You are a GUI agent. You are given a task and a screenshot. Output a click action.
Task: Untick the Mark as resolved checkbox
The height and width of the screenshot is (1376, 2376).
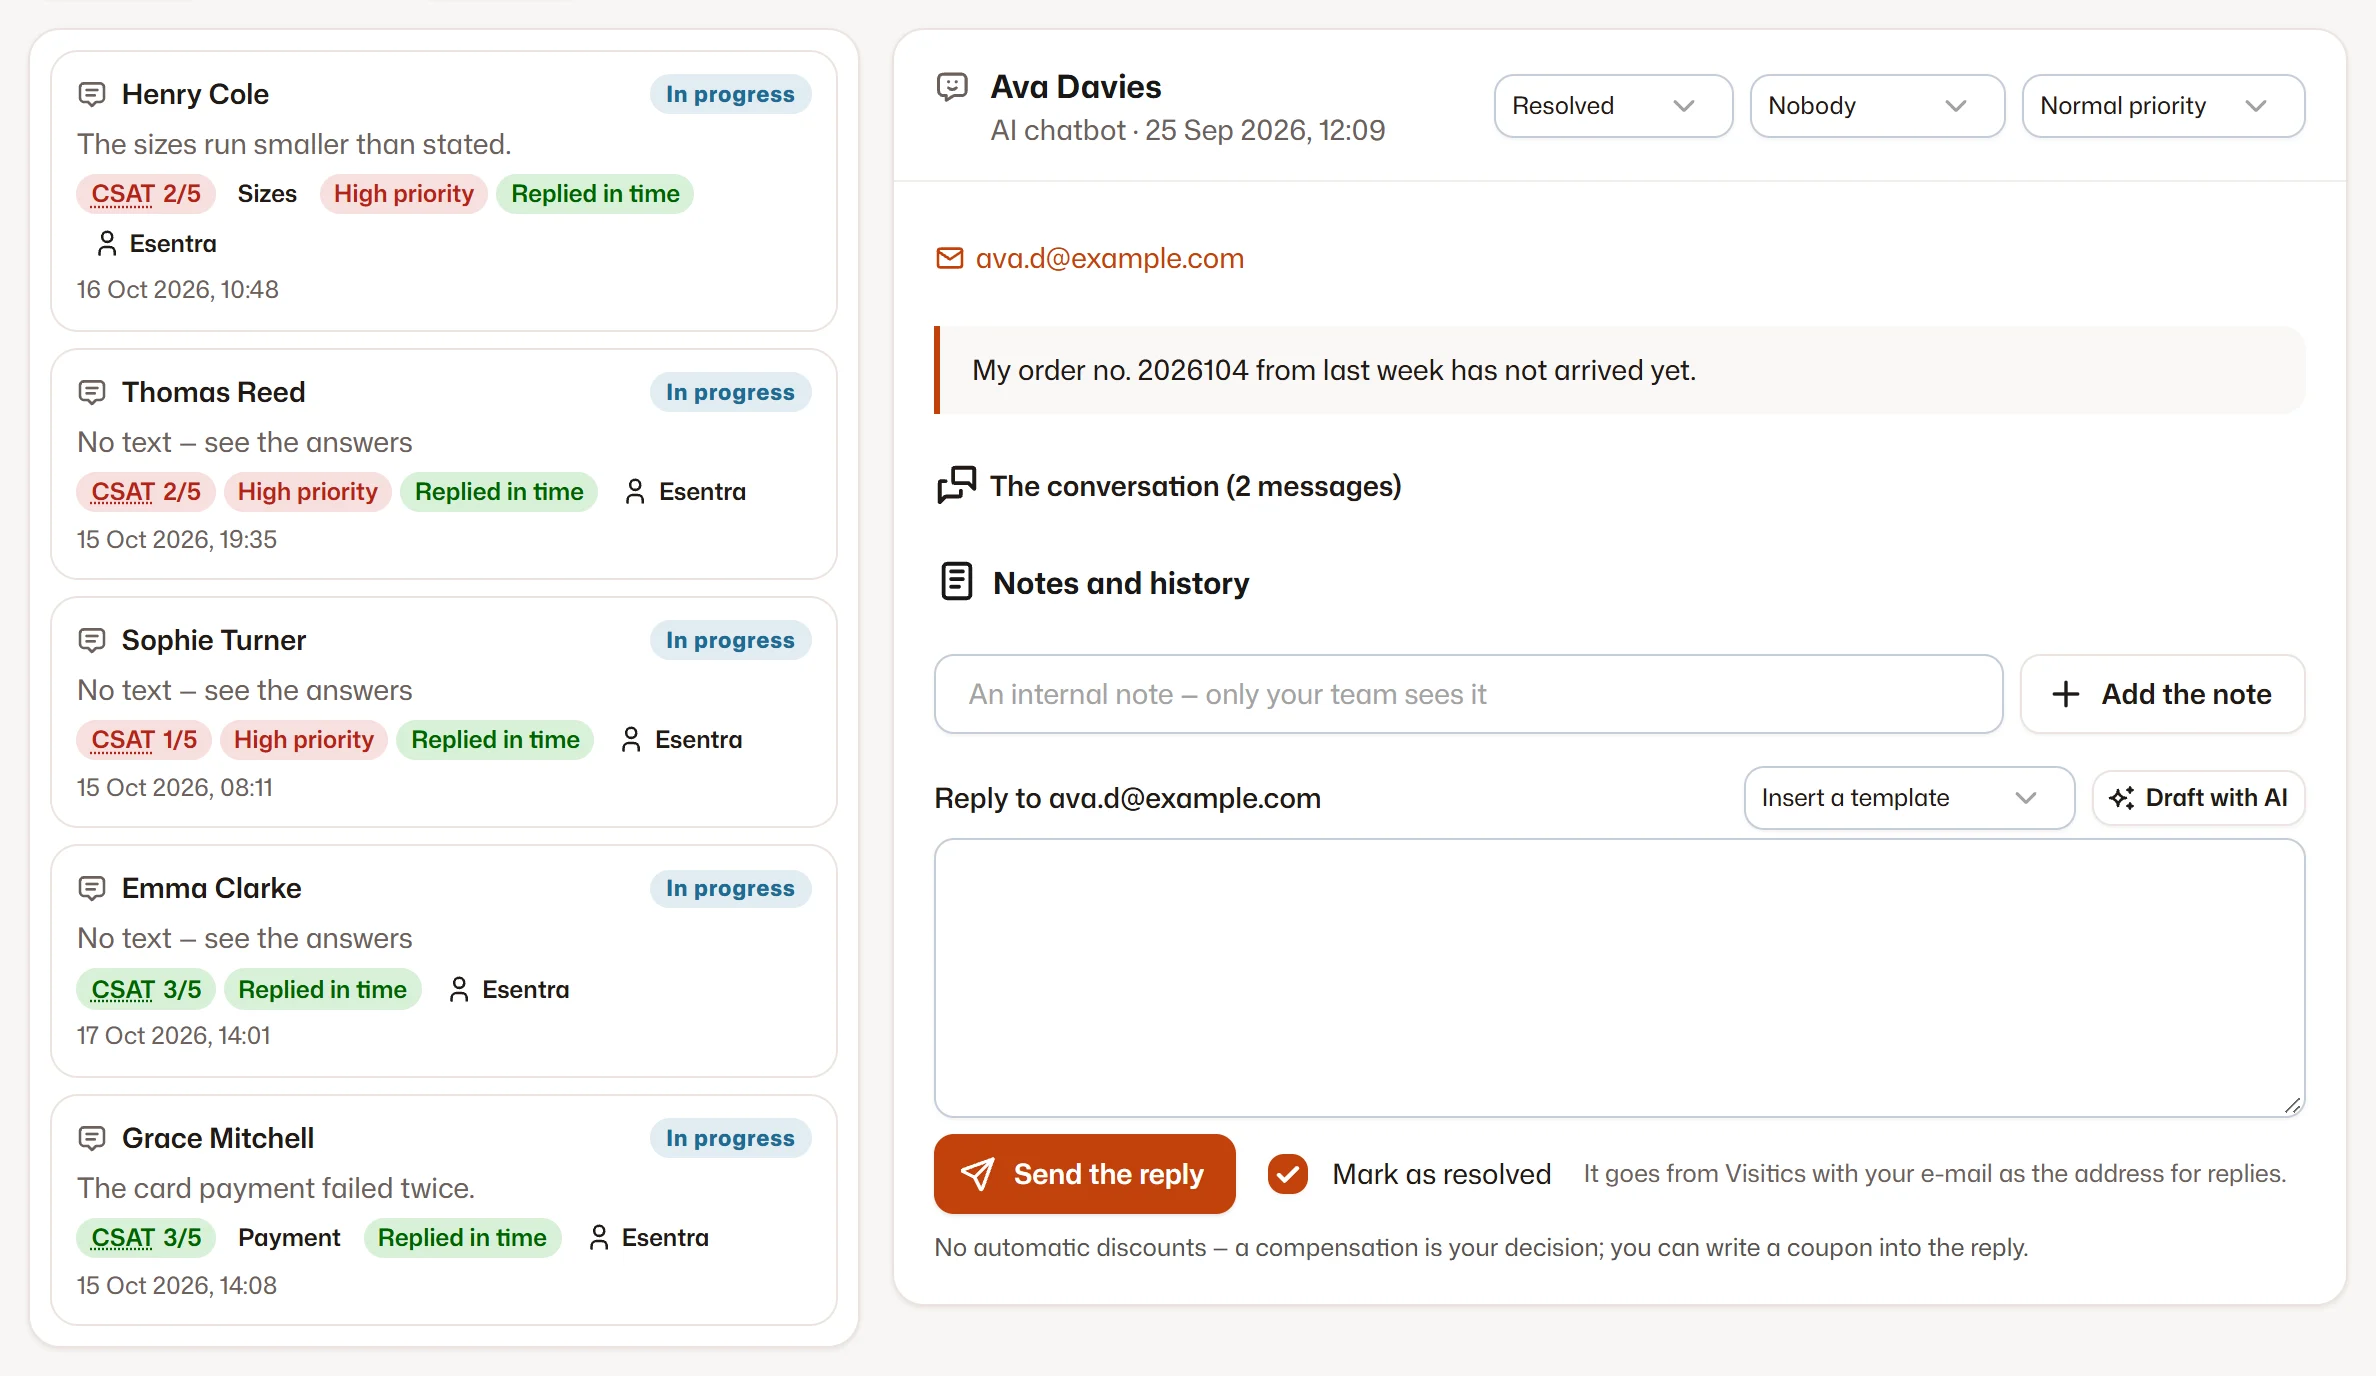click(x=1288, y=1174)
